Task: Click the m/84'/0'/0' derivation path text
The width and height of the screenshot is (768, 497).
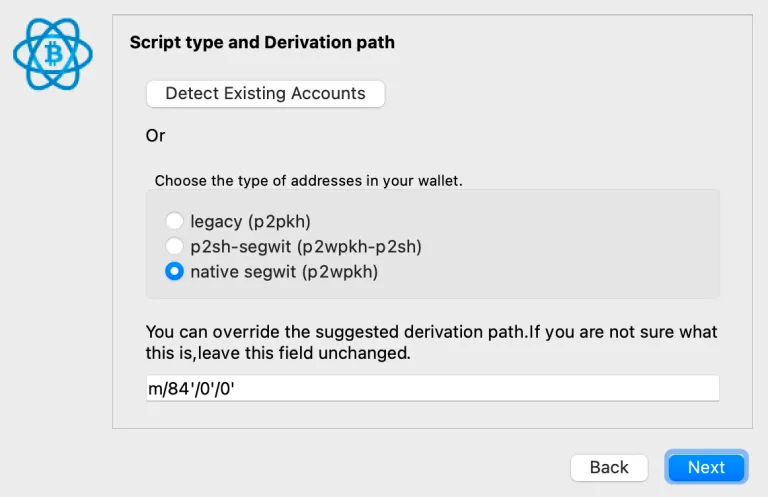Action: point(192,389)
